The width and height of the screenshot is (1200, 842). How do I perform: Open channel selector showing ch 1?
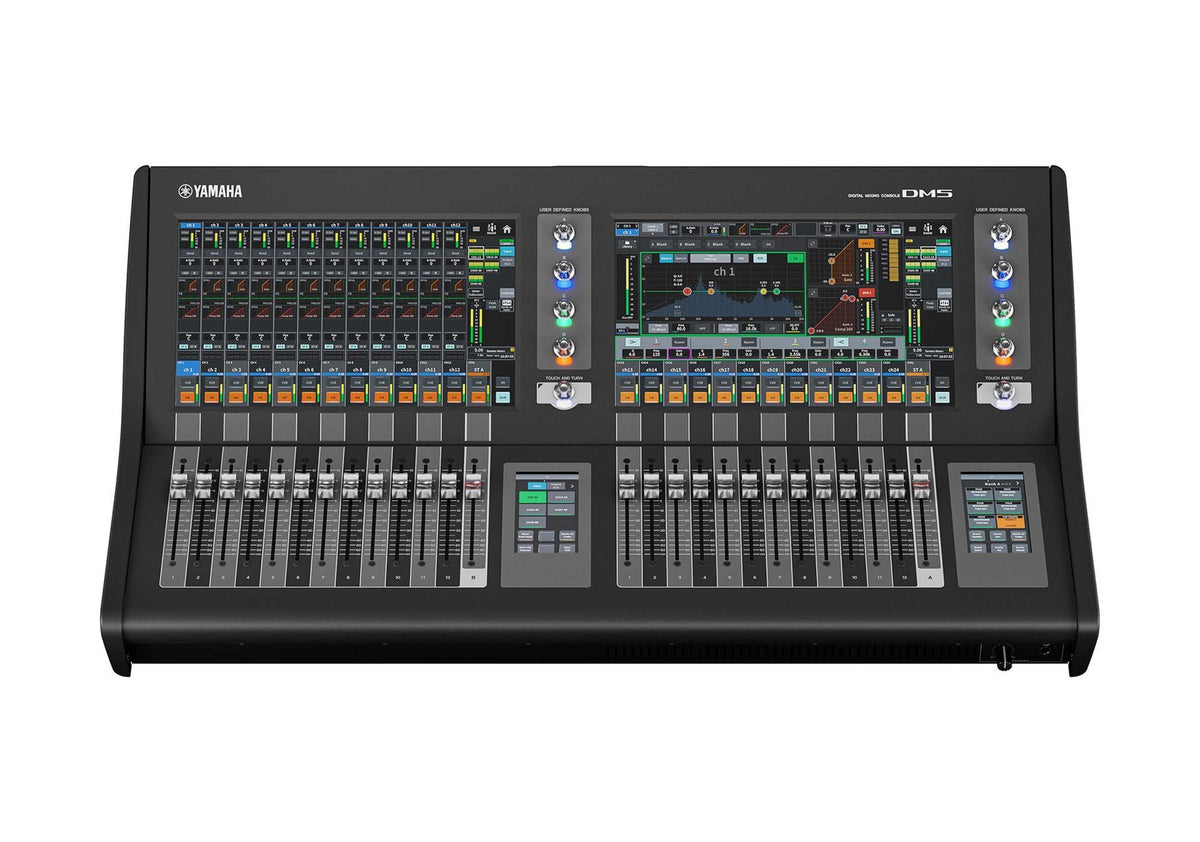(x=627, y=230)
